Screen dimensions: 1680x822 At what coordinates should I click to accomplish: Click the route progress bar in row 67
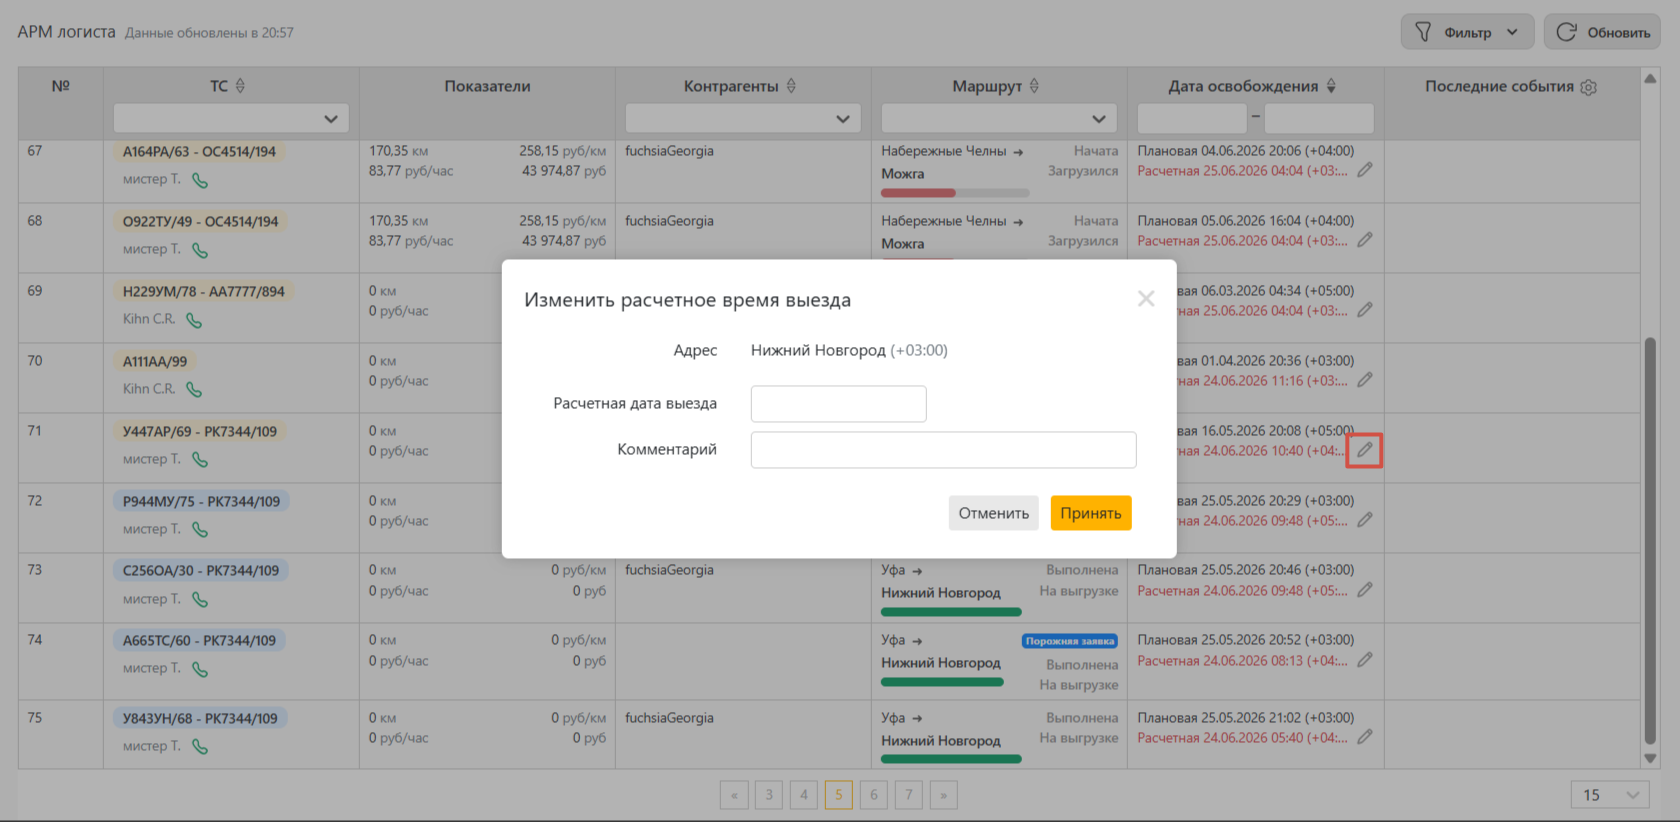pyautogui.click(x=955, y=193)
